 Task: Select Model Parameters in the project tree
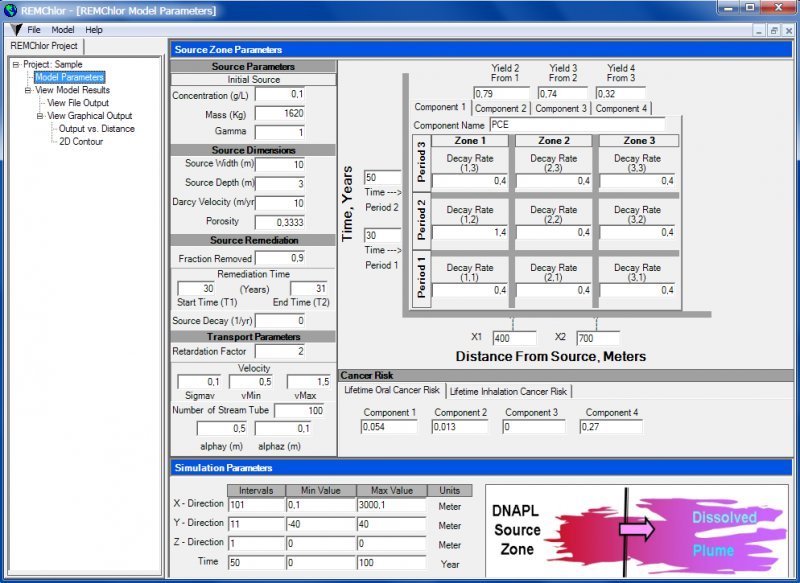(x=69, y=78)
